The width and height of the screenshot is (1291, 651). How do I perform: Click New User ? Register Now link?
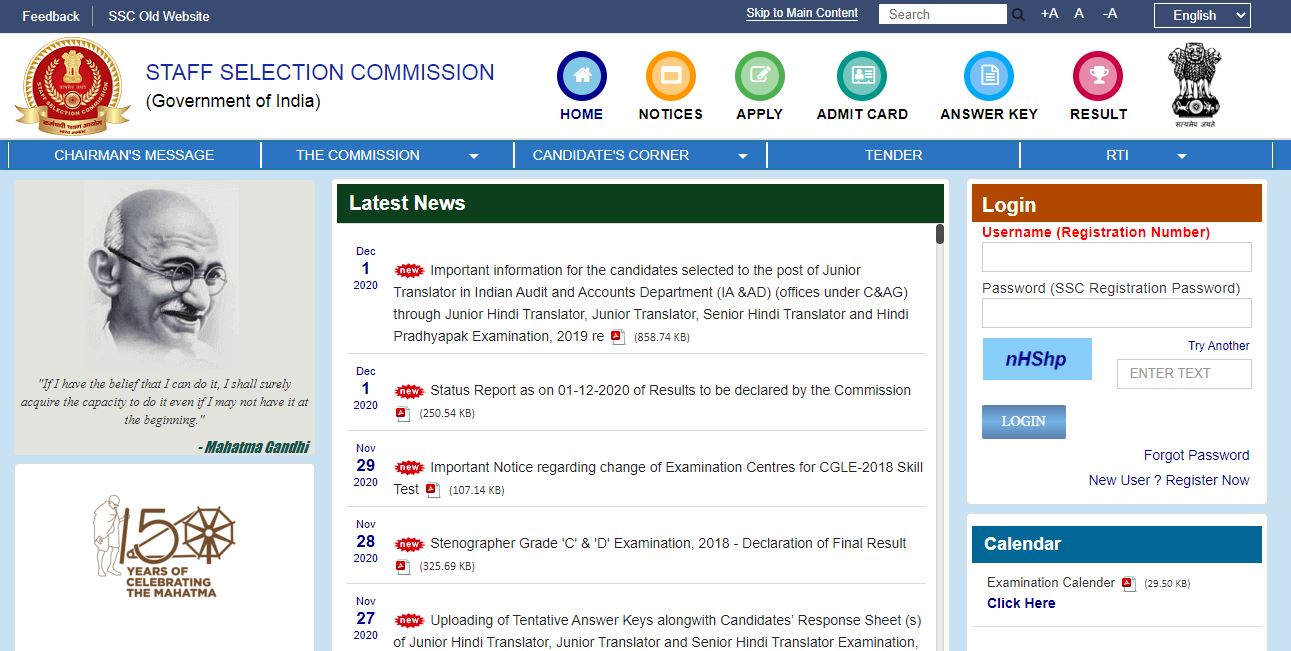(x=1169, y=480)
